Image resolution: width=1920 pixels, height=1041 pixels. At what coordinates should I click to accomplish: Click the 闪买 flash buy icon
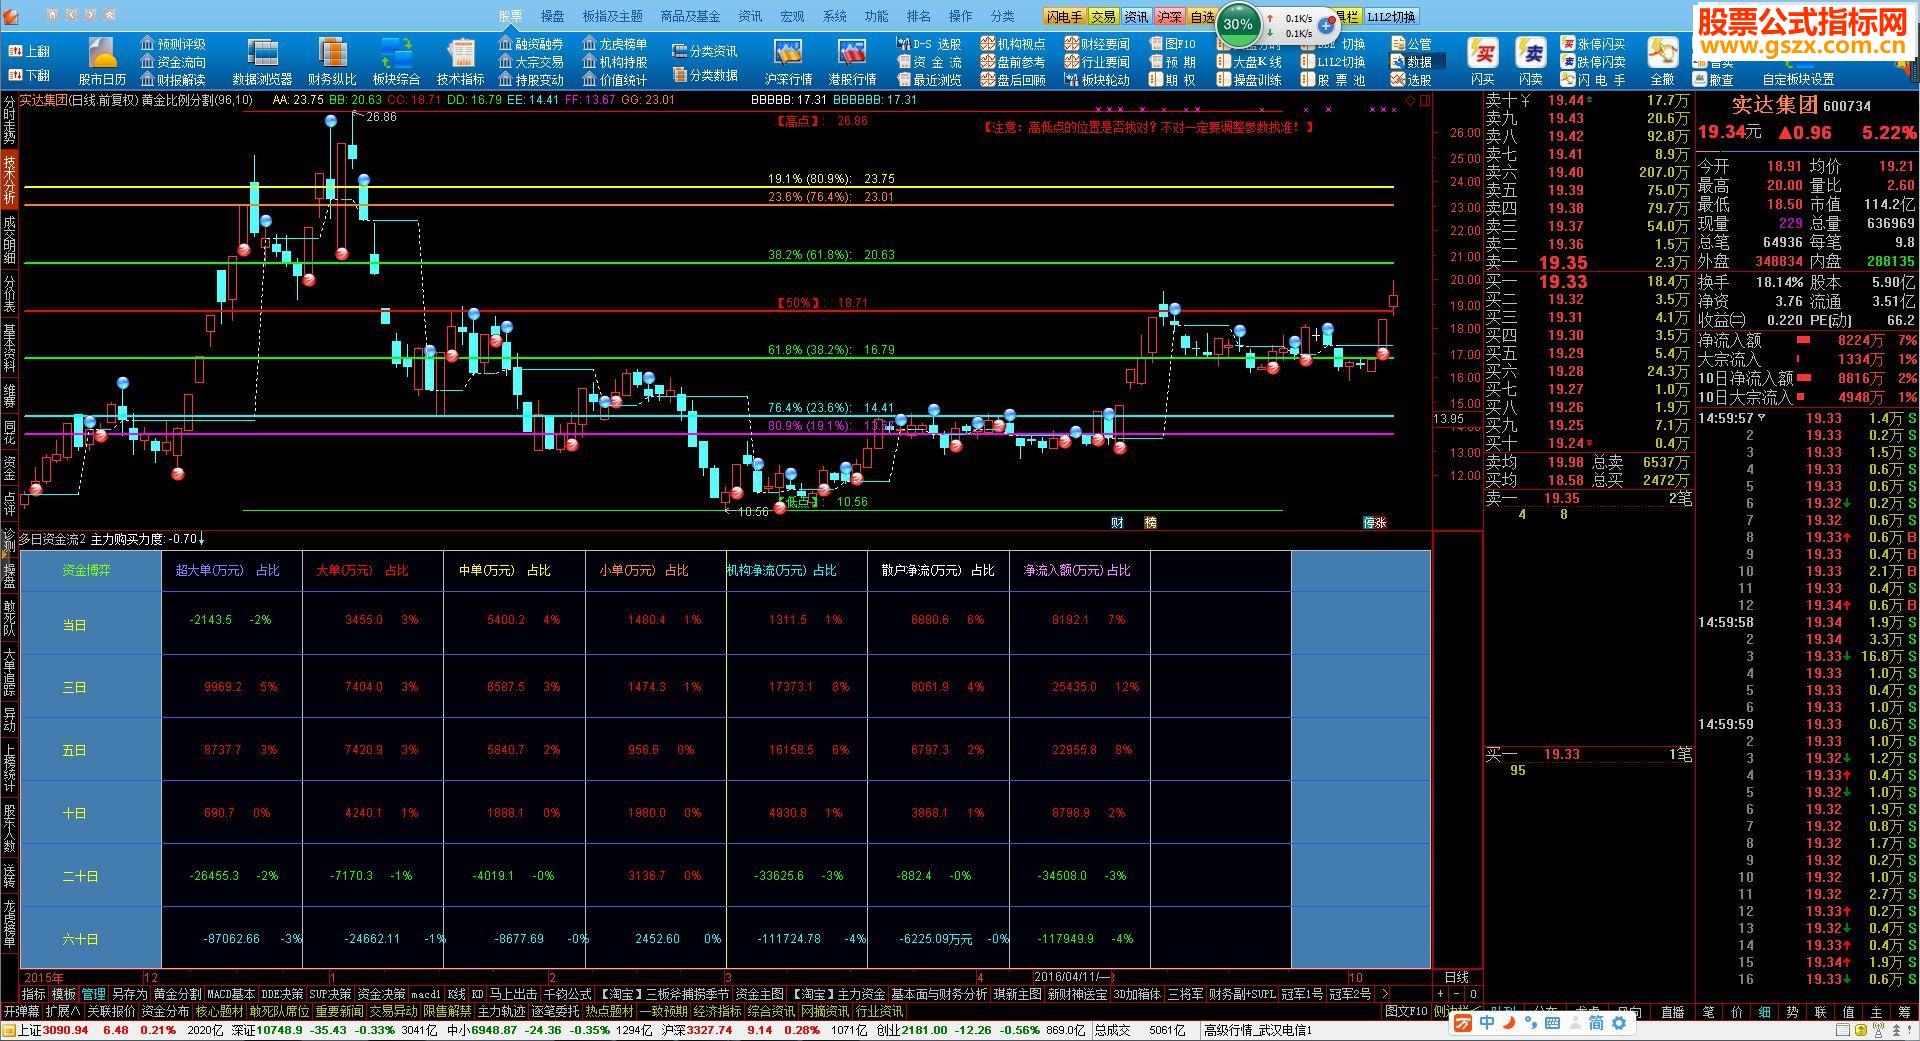coord(1482,62)
